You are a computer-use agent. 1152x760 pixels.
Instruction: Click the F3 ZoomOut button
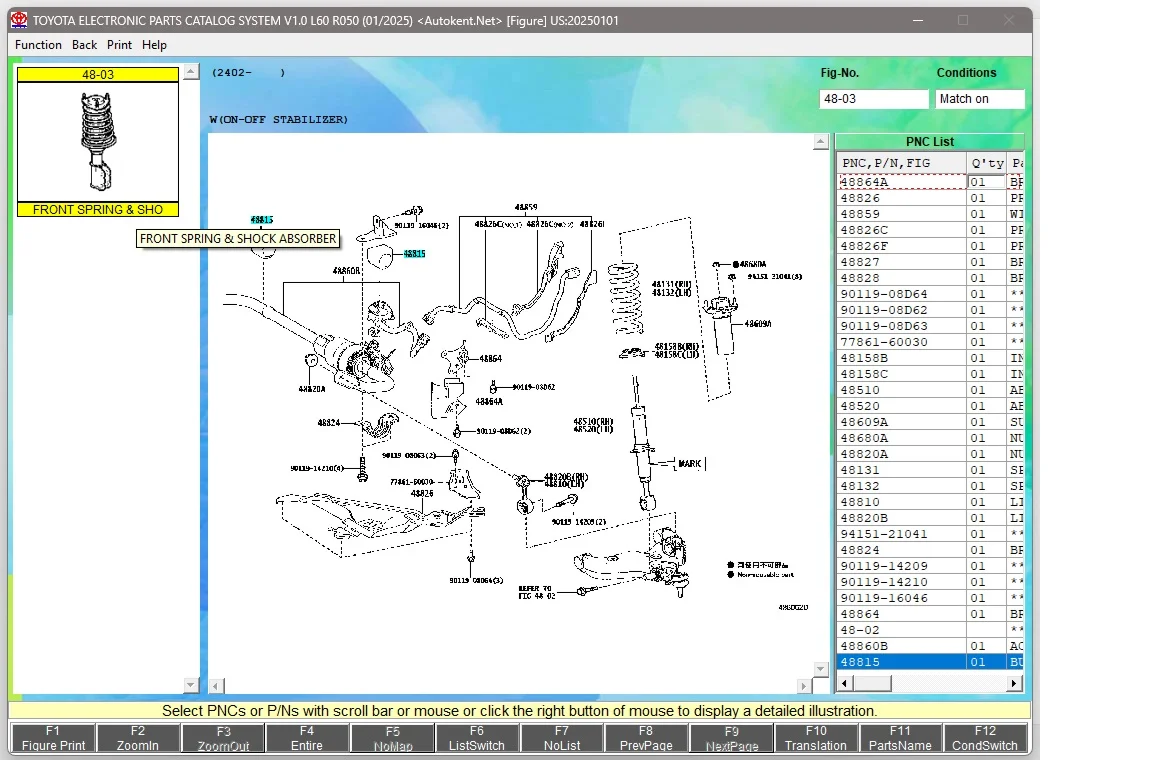(223, 738)
